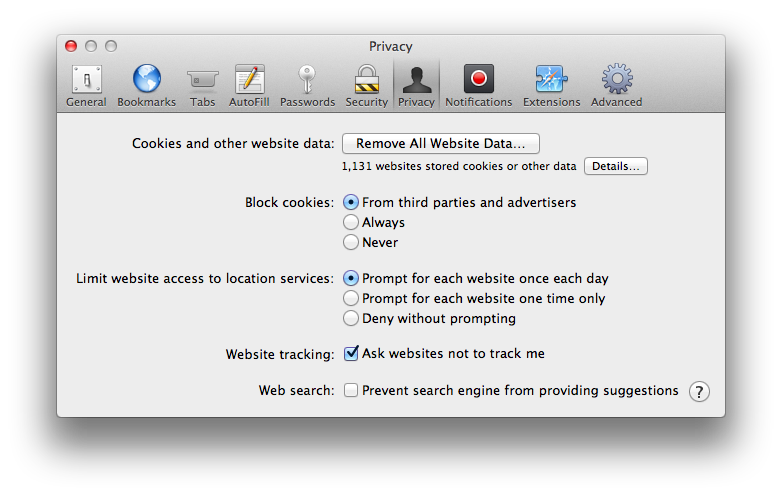Open the Passwords key icon
782x496 pixels.
click(307, 80)
